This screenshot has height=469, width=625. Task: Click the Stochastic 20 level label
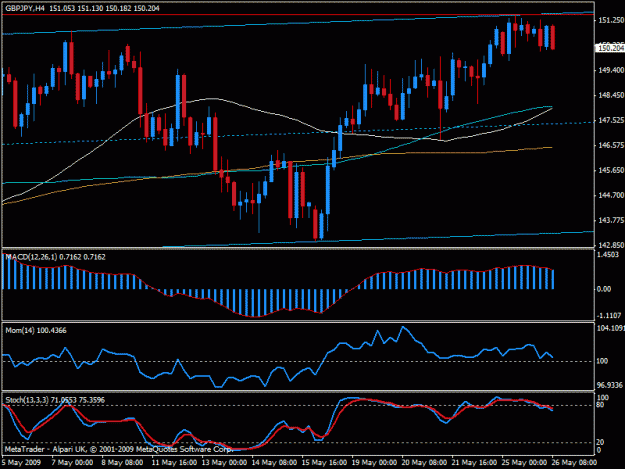pyautogui.click(x=600, y=442)
